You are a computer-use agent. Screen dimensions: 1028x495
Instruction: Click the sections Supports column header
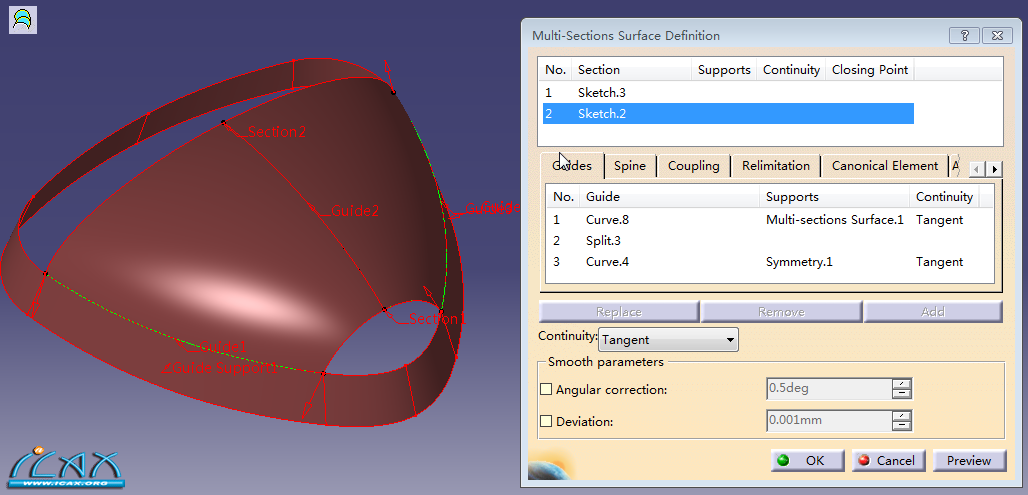[x=724, y=69]
